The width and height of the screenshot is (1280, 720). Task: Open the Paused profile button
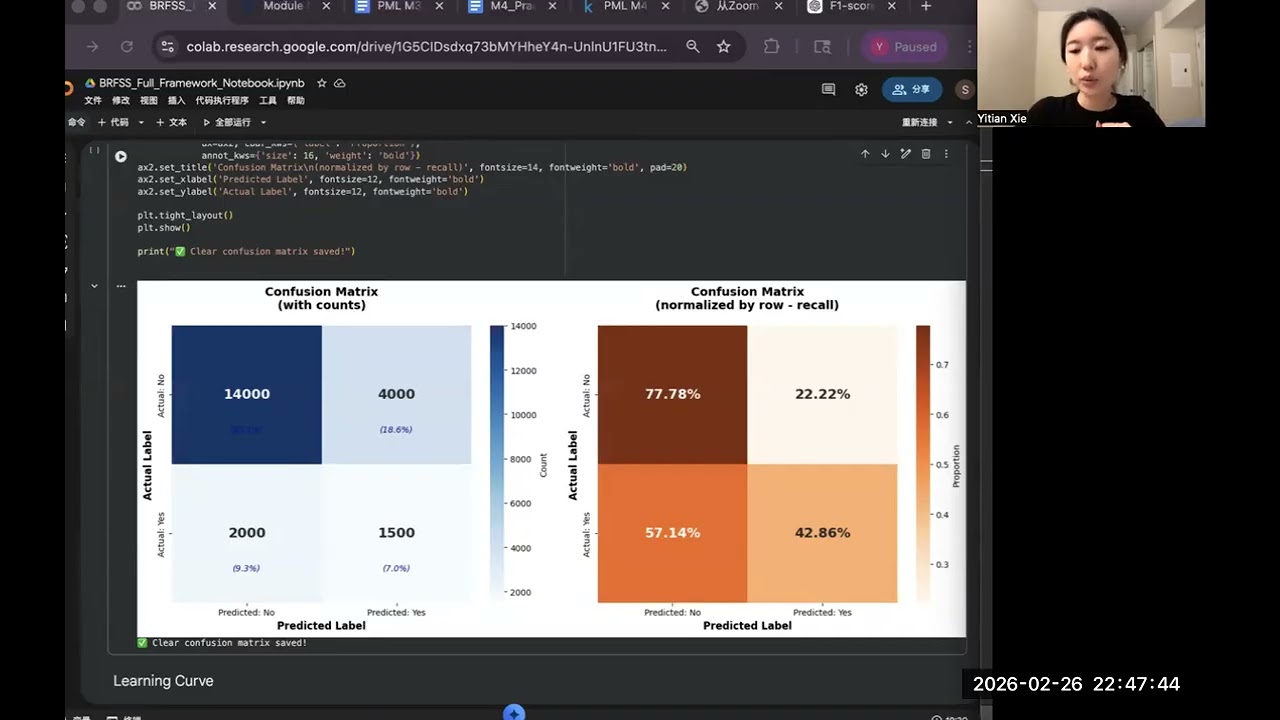(905, 46)
